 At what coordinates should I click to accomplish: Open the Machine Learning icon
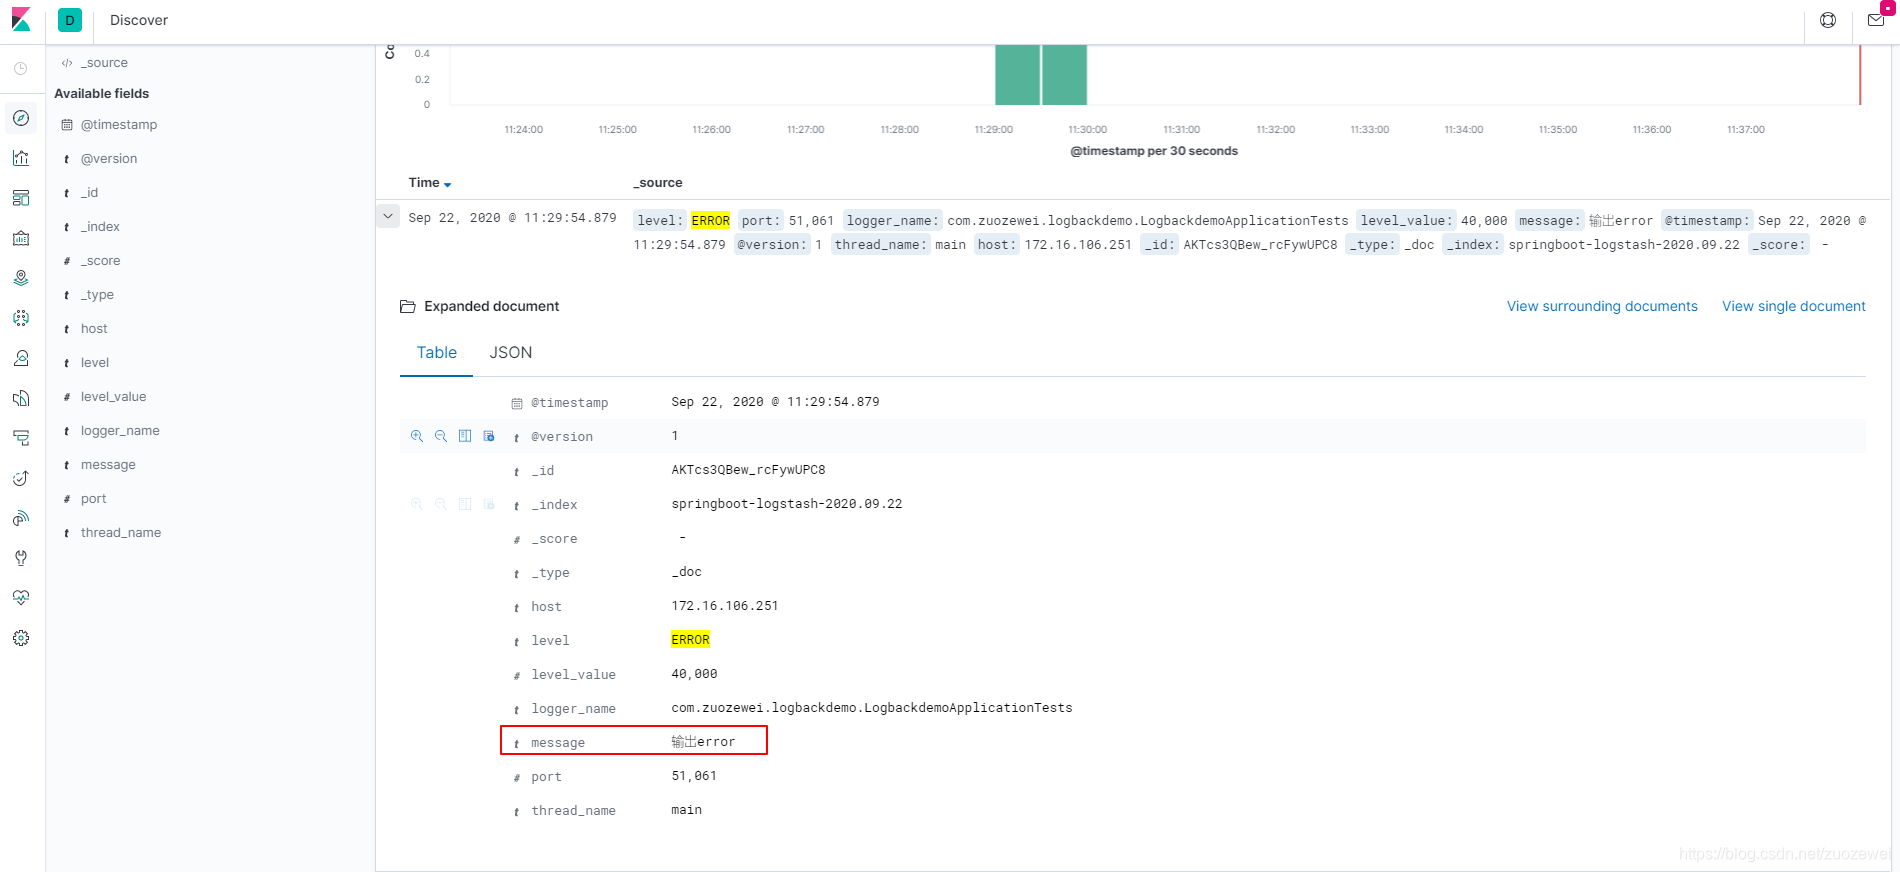click(x=21, y=318)
